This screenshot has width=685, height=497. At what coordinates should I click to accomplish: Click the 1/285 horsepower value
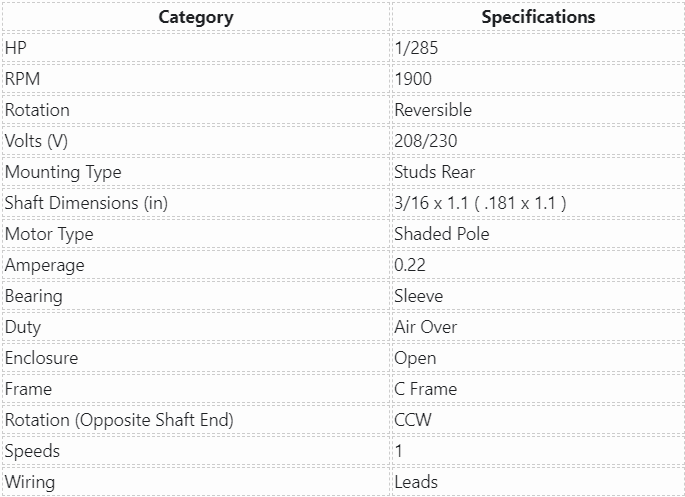click(x=418, y=48)
